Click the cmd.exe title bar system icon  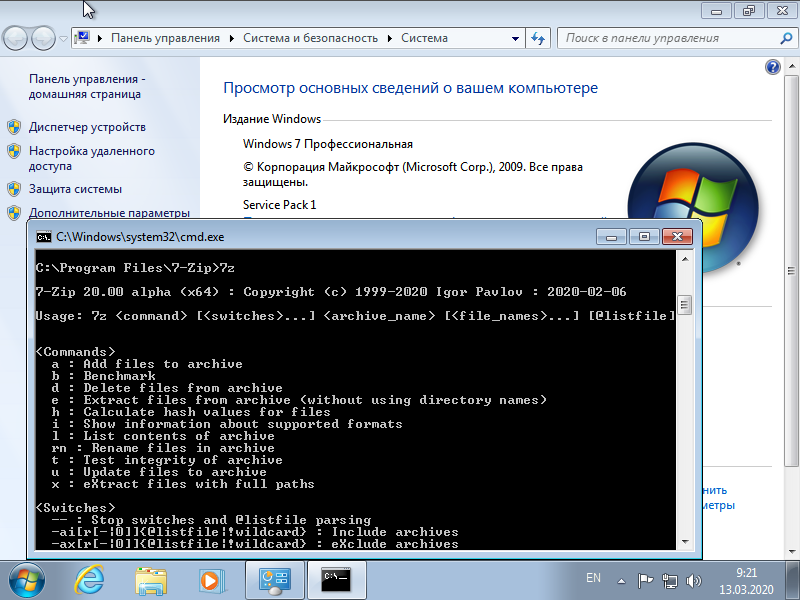coord(44,237)
